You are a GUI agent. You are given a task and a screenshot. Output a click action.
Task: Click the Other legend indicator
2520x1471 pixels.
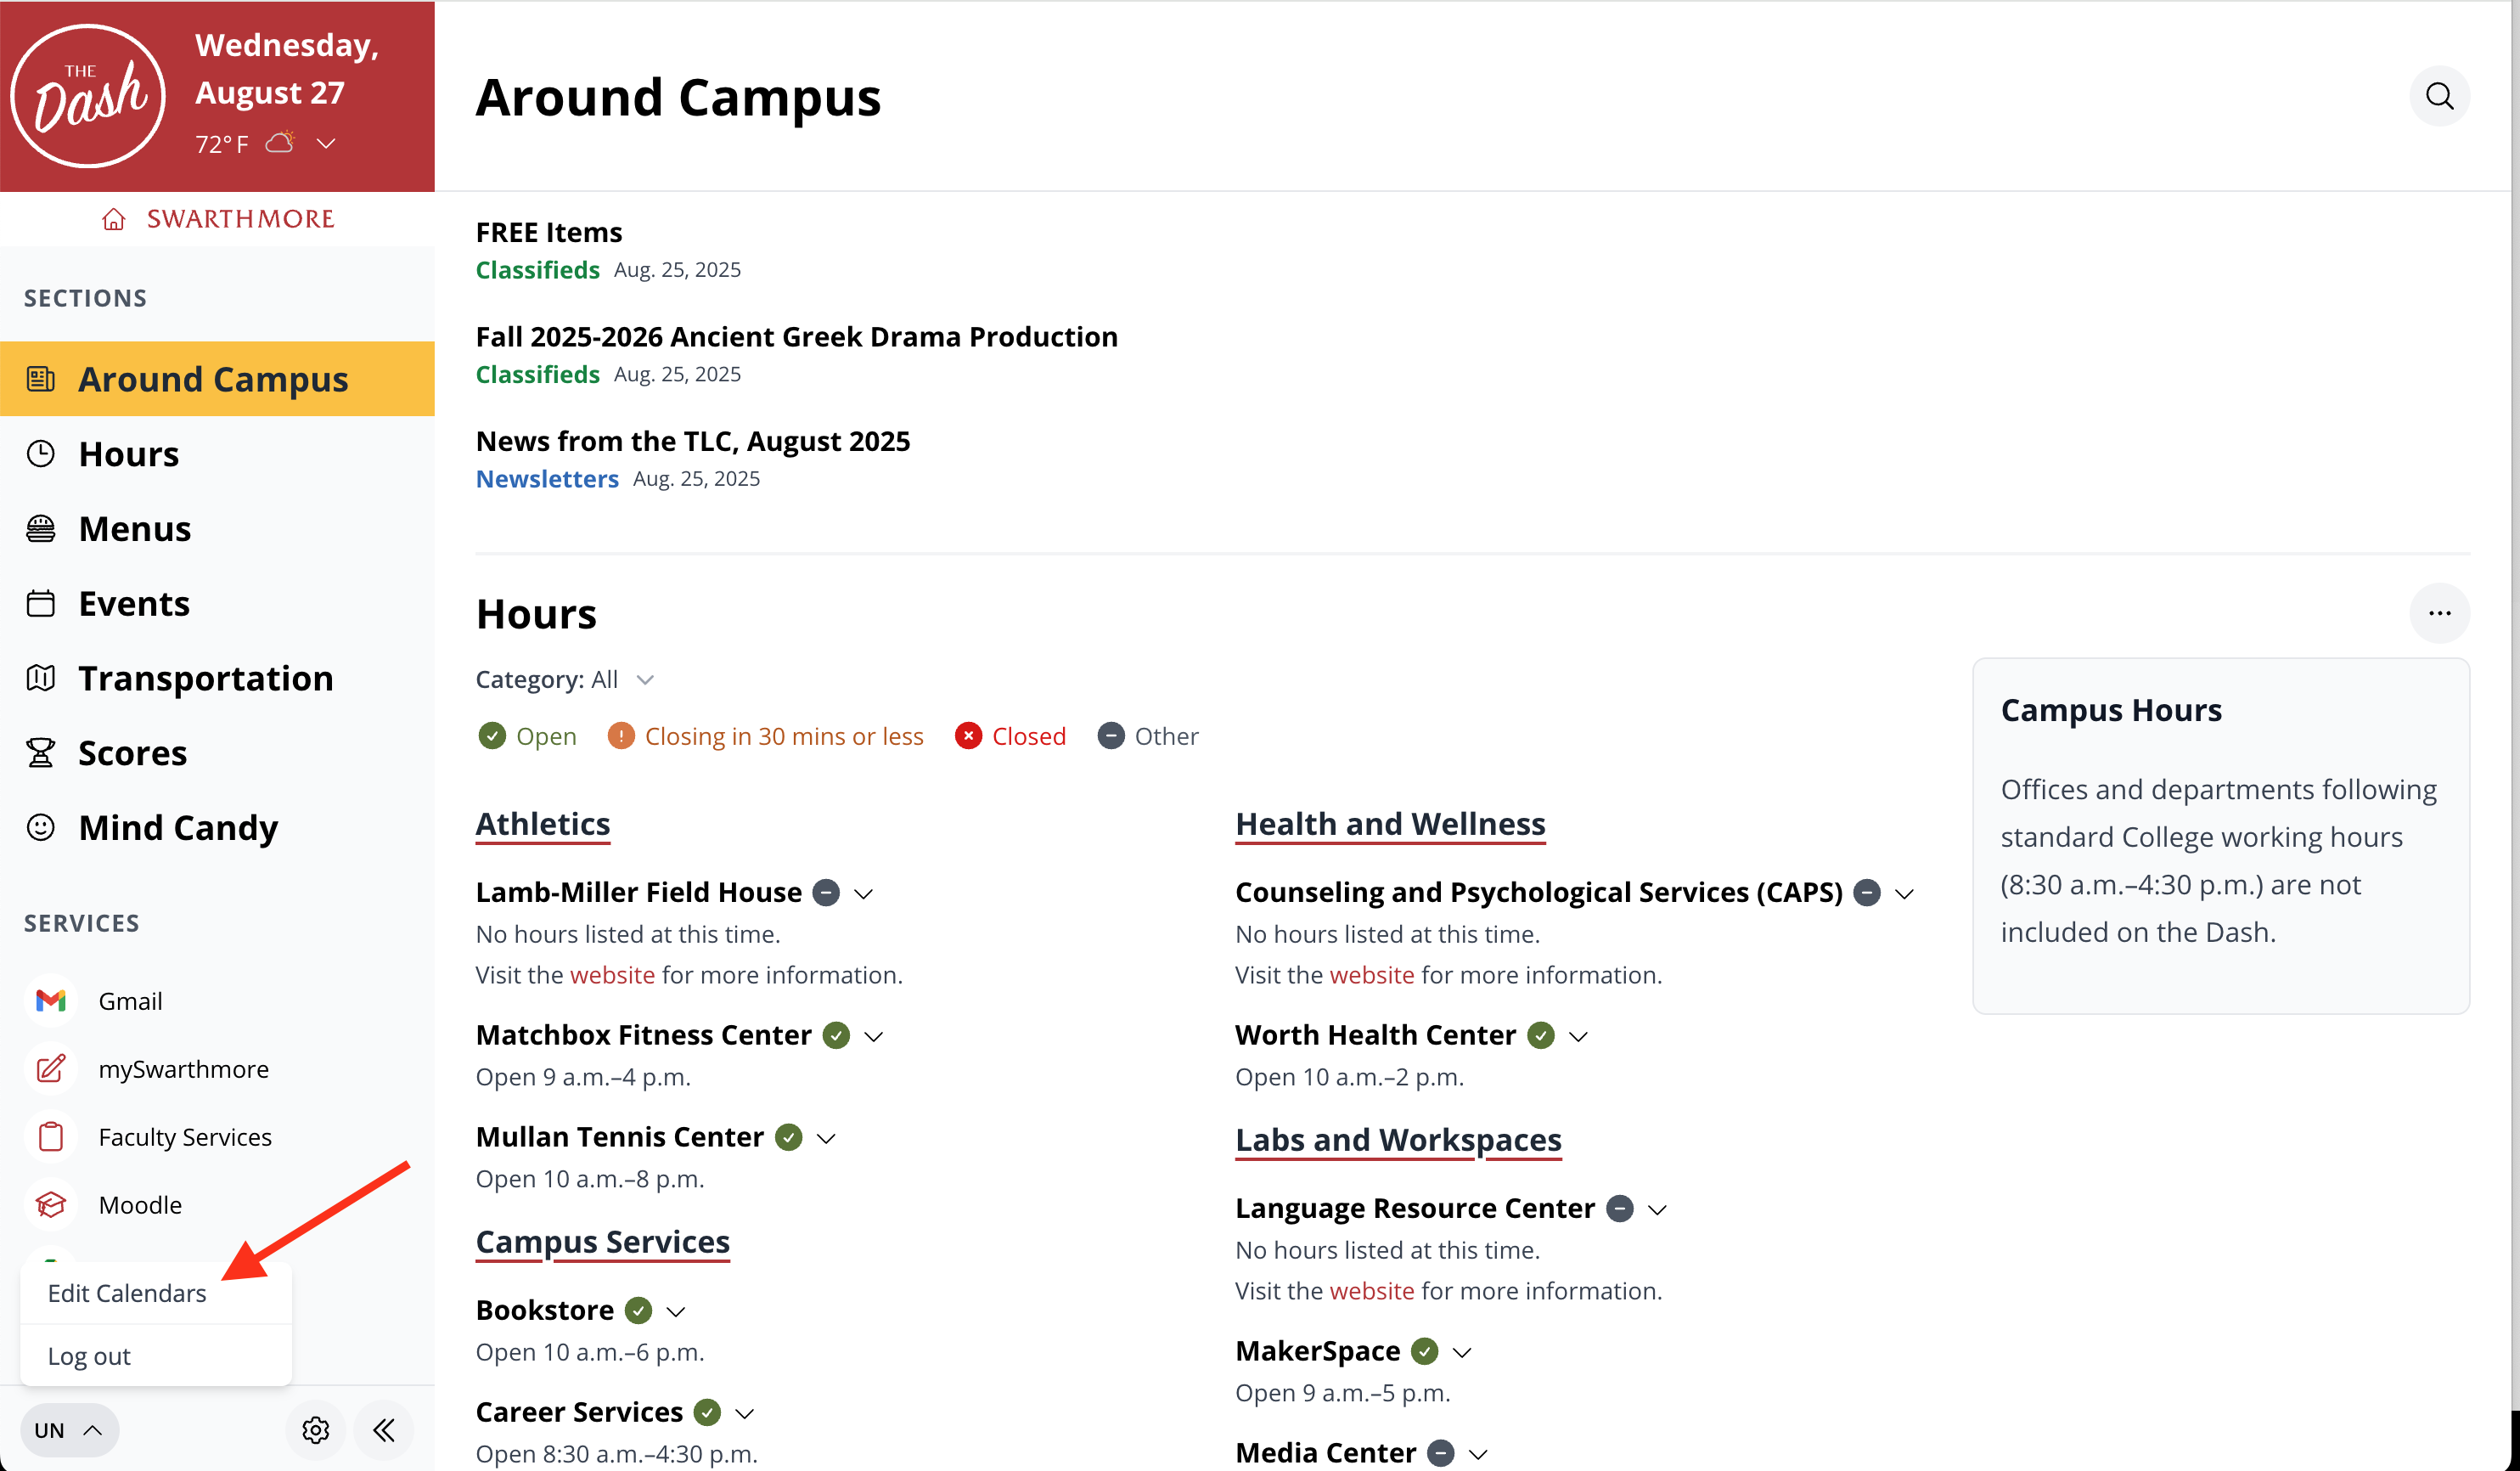1111,736
